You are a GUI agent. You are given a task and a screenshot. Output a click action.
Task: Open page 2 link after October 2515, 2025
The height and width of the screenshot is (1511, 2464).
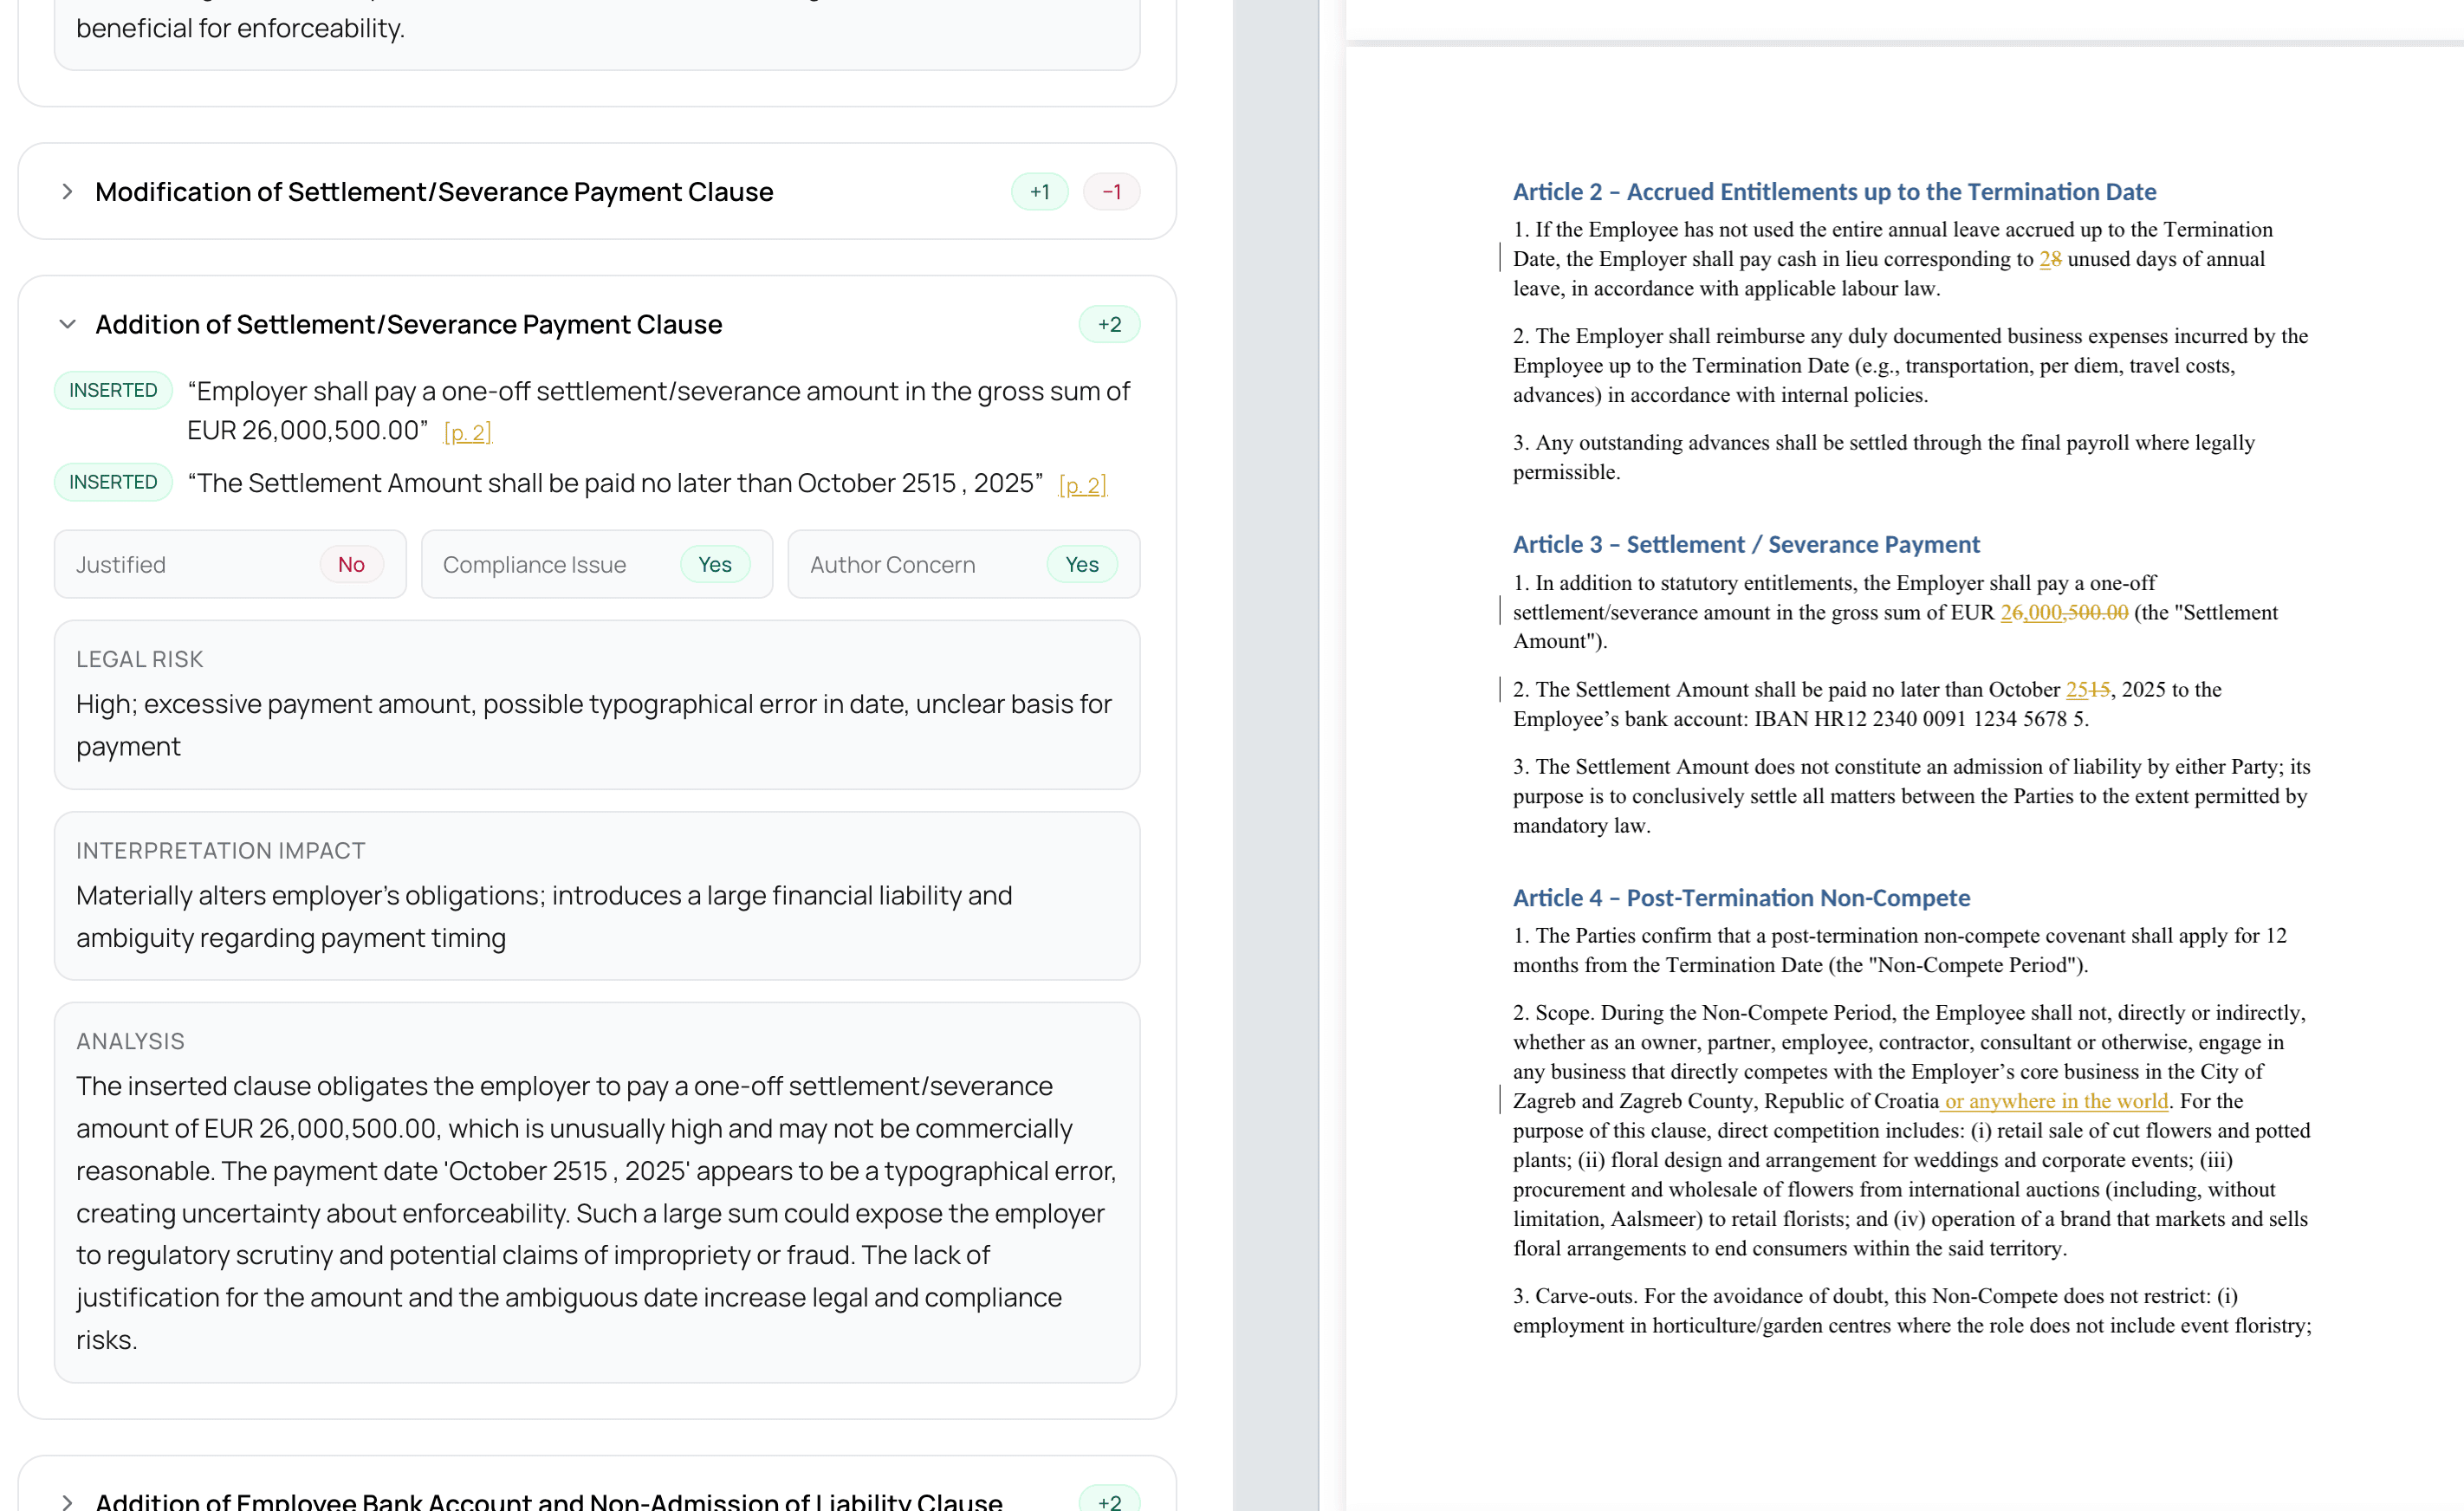(1082, 485)
